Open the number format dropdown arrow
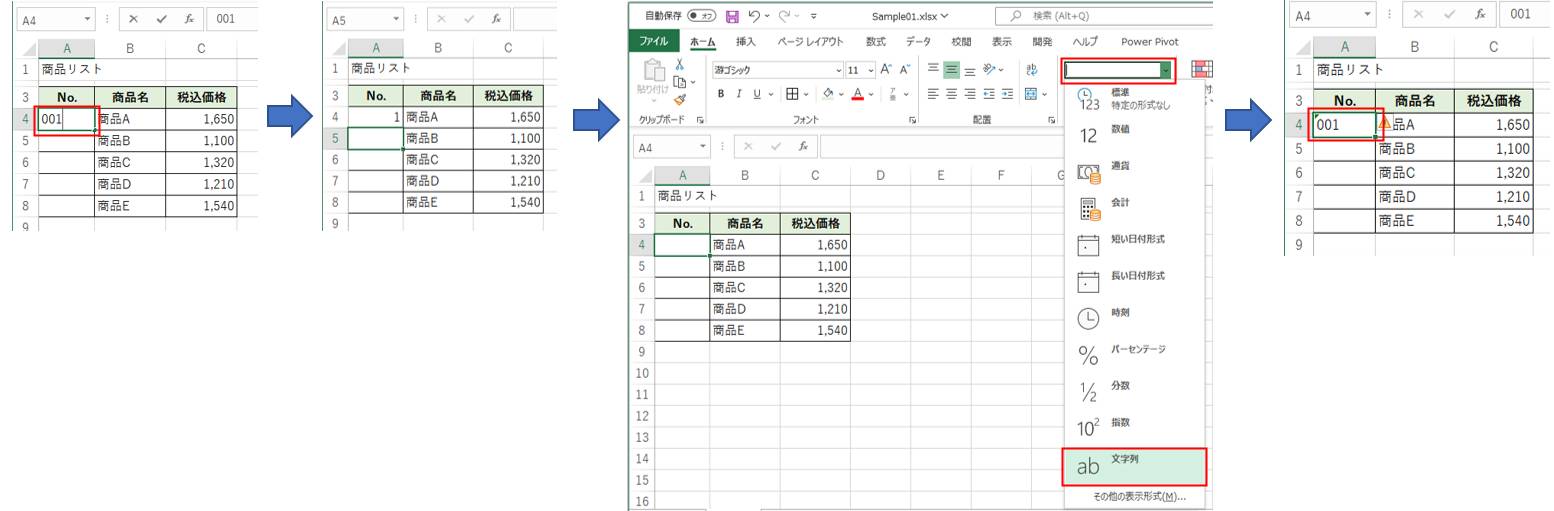1554x511 pixels. pos(1165,70)
